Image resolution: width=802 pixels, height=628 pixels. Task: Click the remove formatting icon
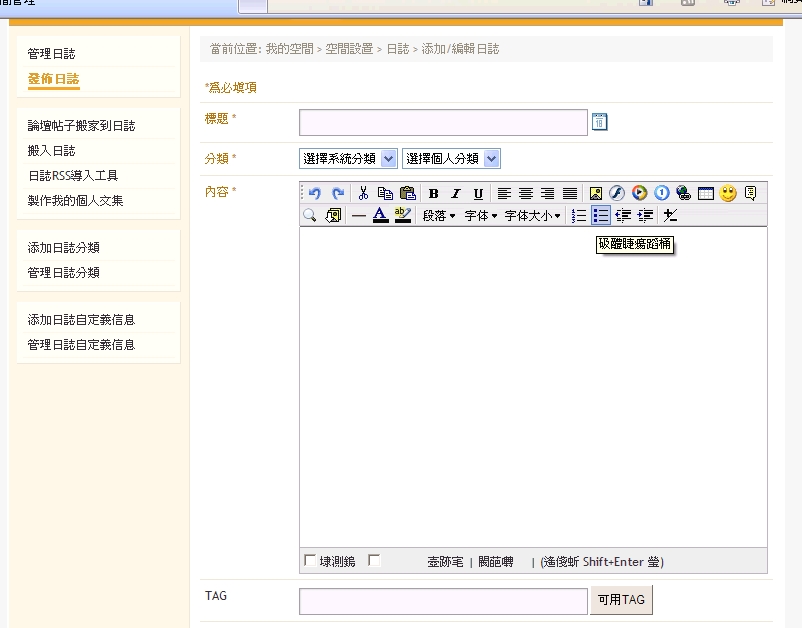tap(670, 215)
